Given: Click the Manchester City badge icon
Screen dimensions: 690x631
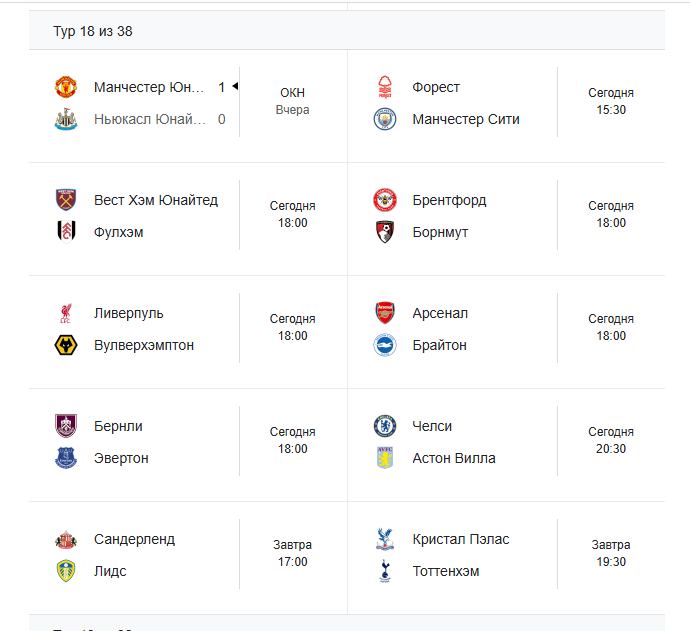Looking at the screenshot, I should [x=385, y=119].
